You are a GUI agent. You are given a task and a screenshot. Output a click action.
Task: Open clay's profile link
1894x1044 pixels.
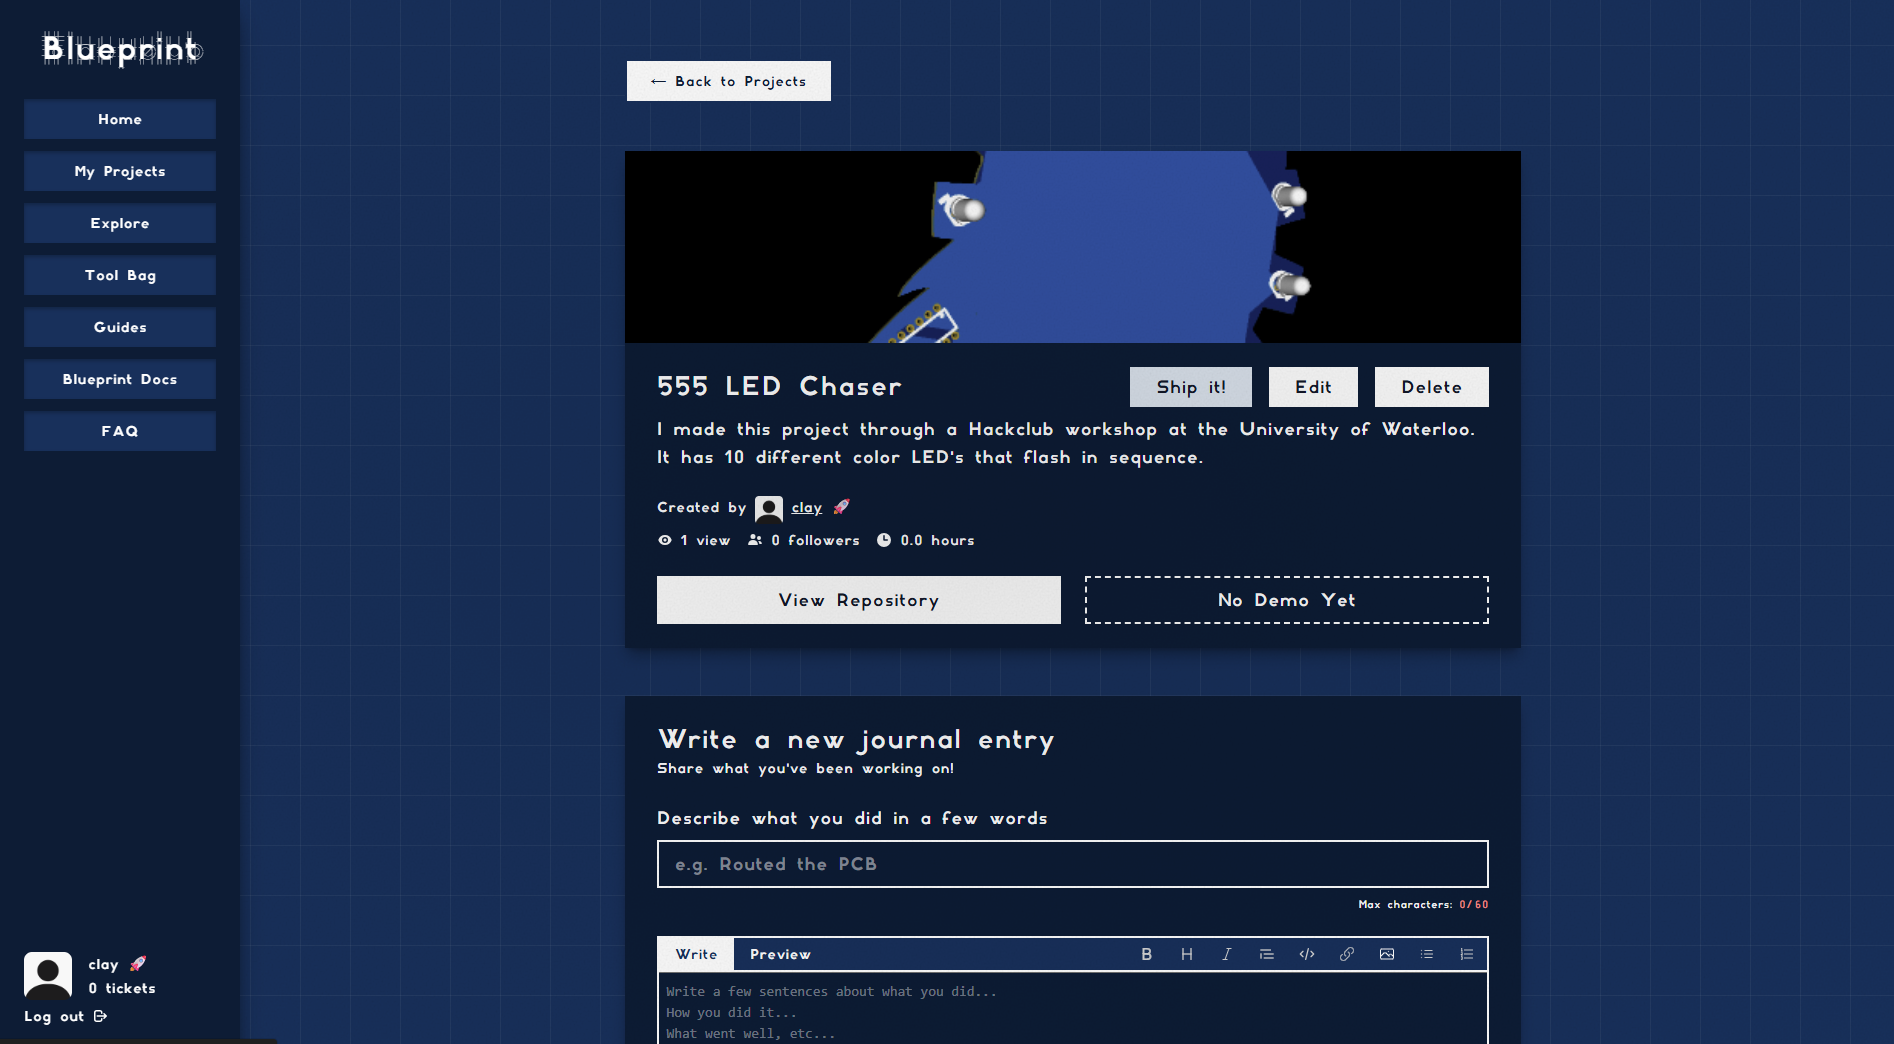(x=806, y=508)
